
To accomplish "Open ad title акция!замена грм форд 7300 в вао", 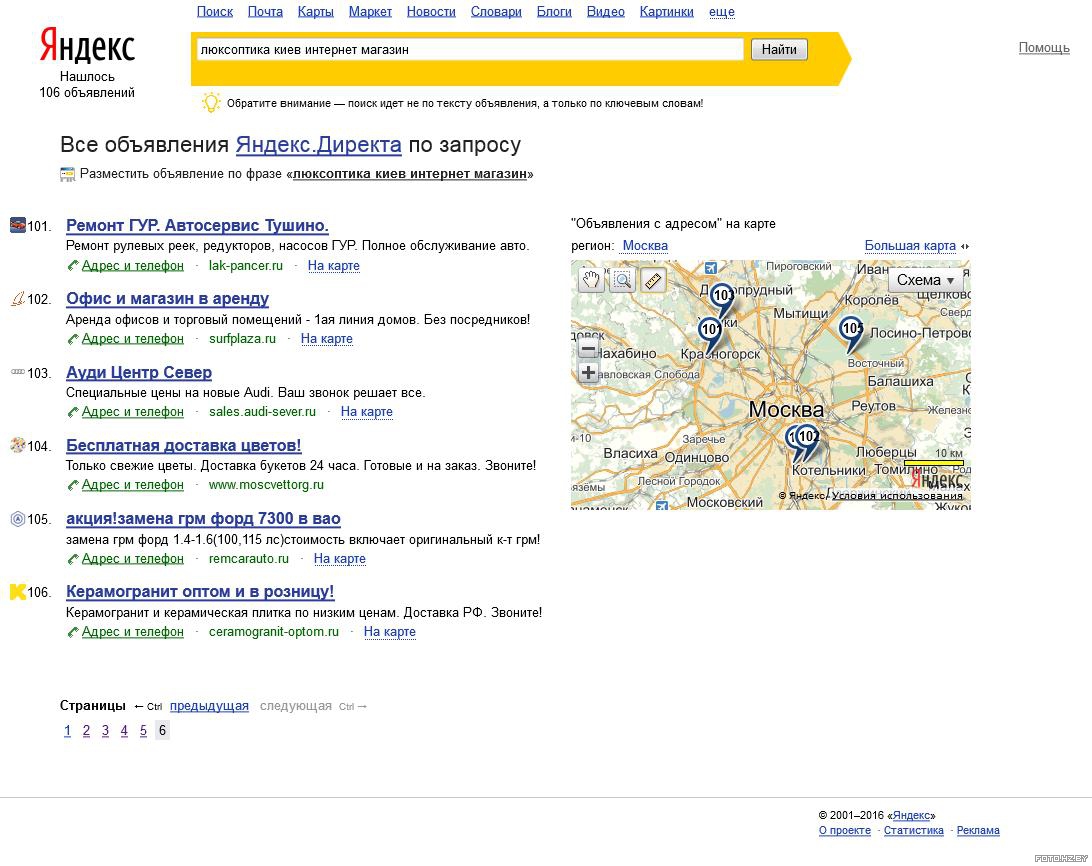I will (203, 518).
